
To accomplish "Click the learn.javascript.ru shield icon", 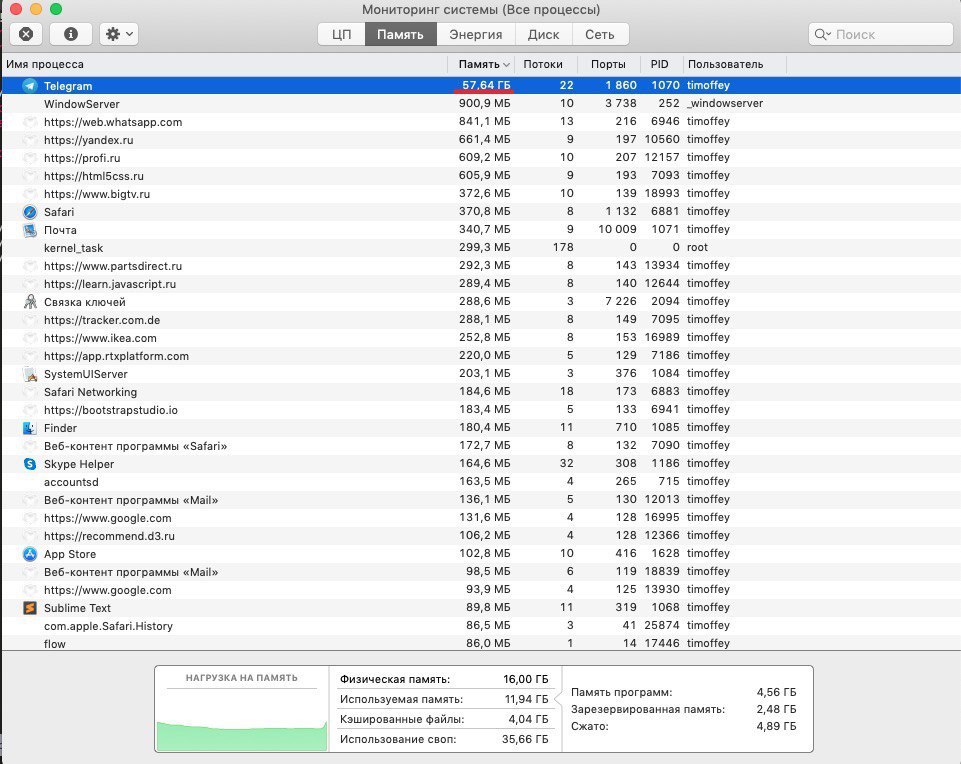I will [x=29, y=284].
